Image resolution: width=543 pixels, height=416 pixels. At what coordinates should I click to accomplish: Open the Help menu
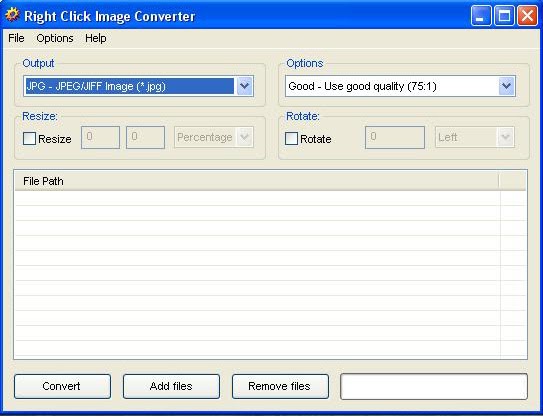pos(96,38)
